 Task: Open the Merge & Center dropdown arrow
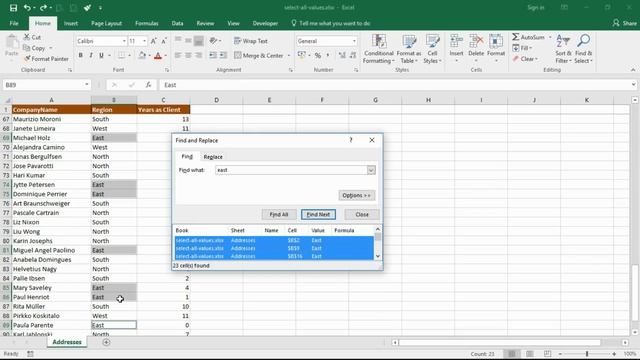coord(289,56)
